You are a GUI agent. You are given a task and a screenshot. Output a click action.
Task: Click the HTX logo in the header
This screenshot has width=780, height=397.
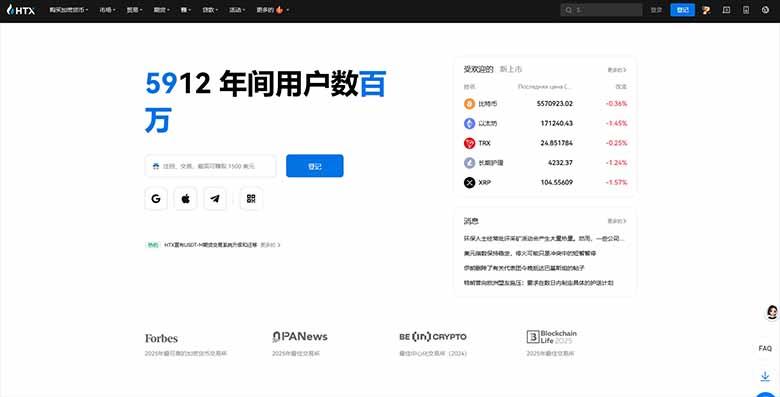pyautogui.click(x=21, y=9)
